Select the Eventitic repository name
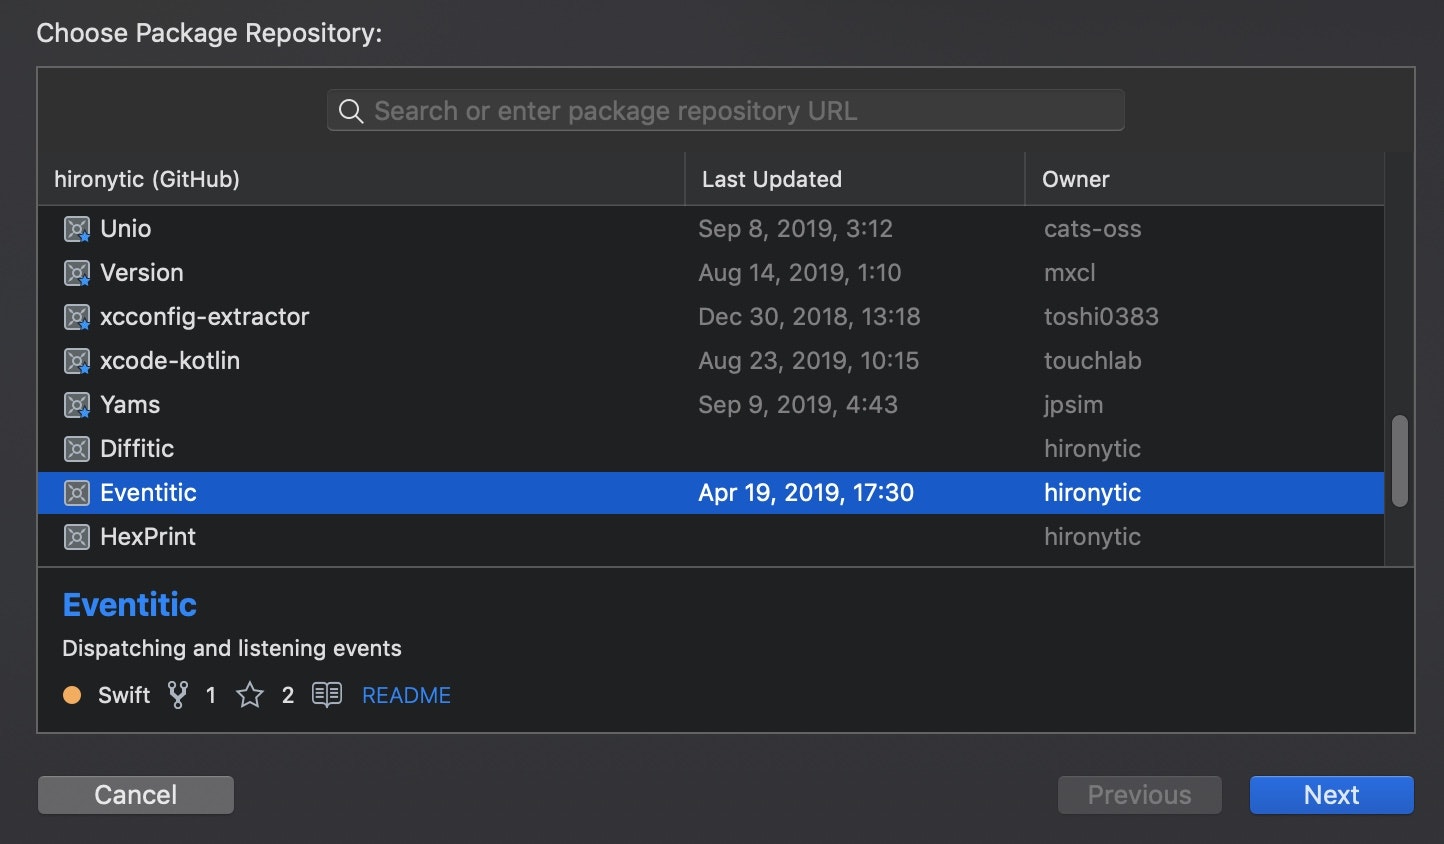The width and height of the screenshot is (1444, 844). (x=148, y=493)
